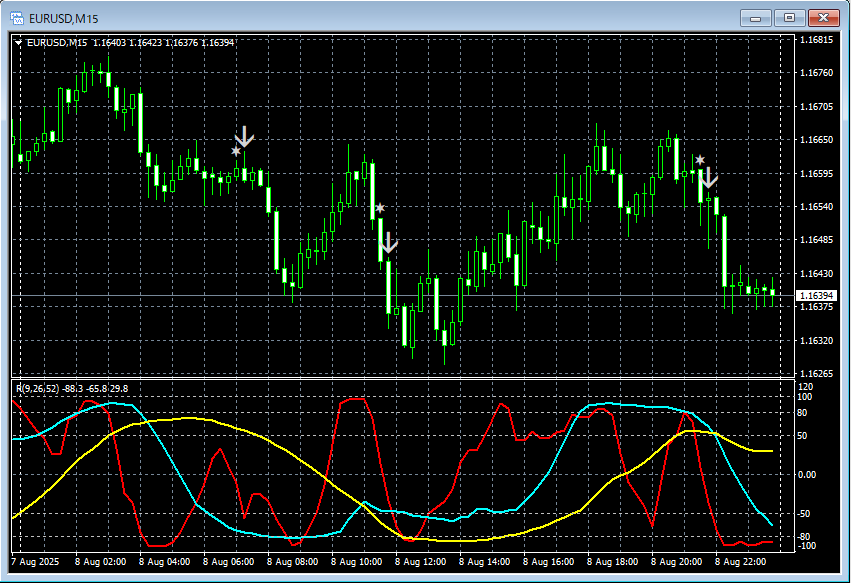Click the 8 Aug 02:00 time label
Viewport: 852px width, 583px height.
coord(101,561)
